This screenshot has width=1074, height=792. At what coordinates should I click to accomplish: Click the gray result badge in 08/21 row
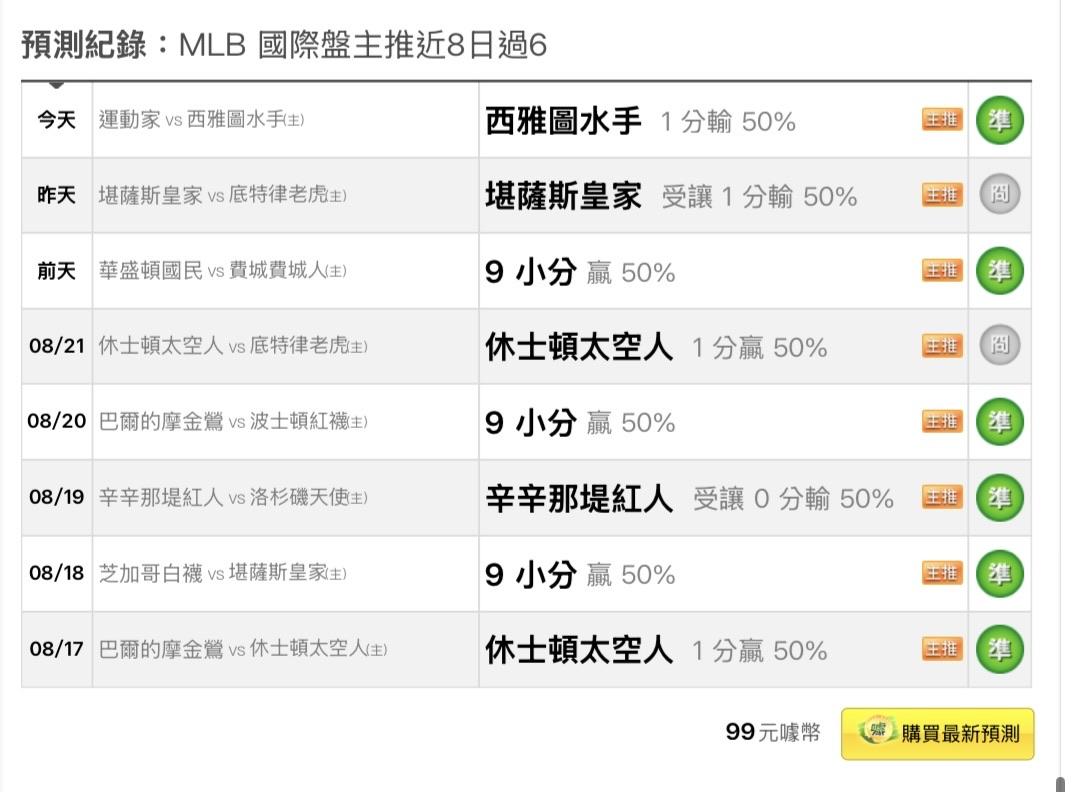999,345
